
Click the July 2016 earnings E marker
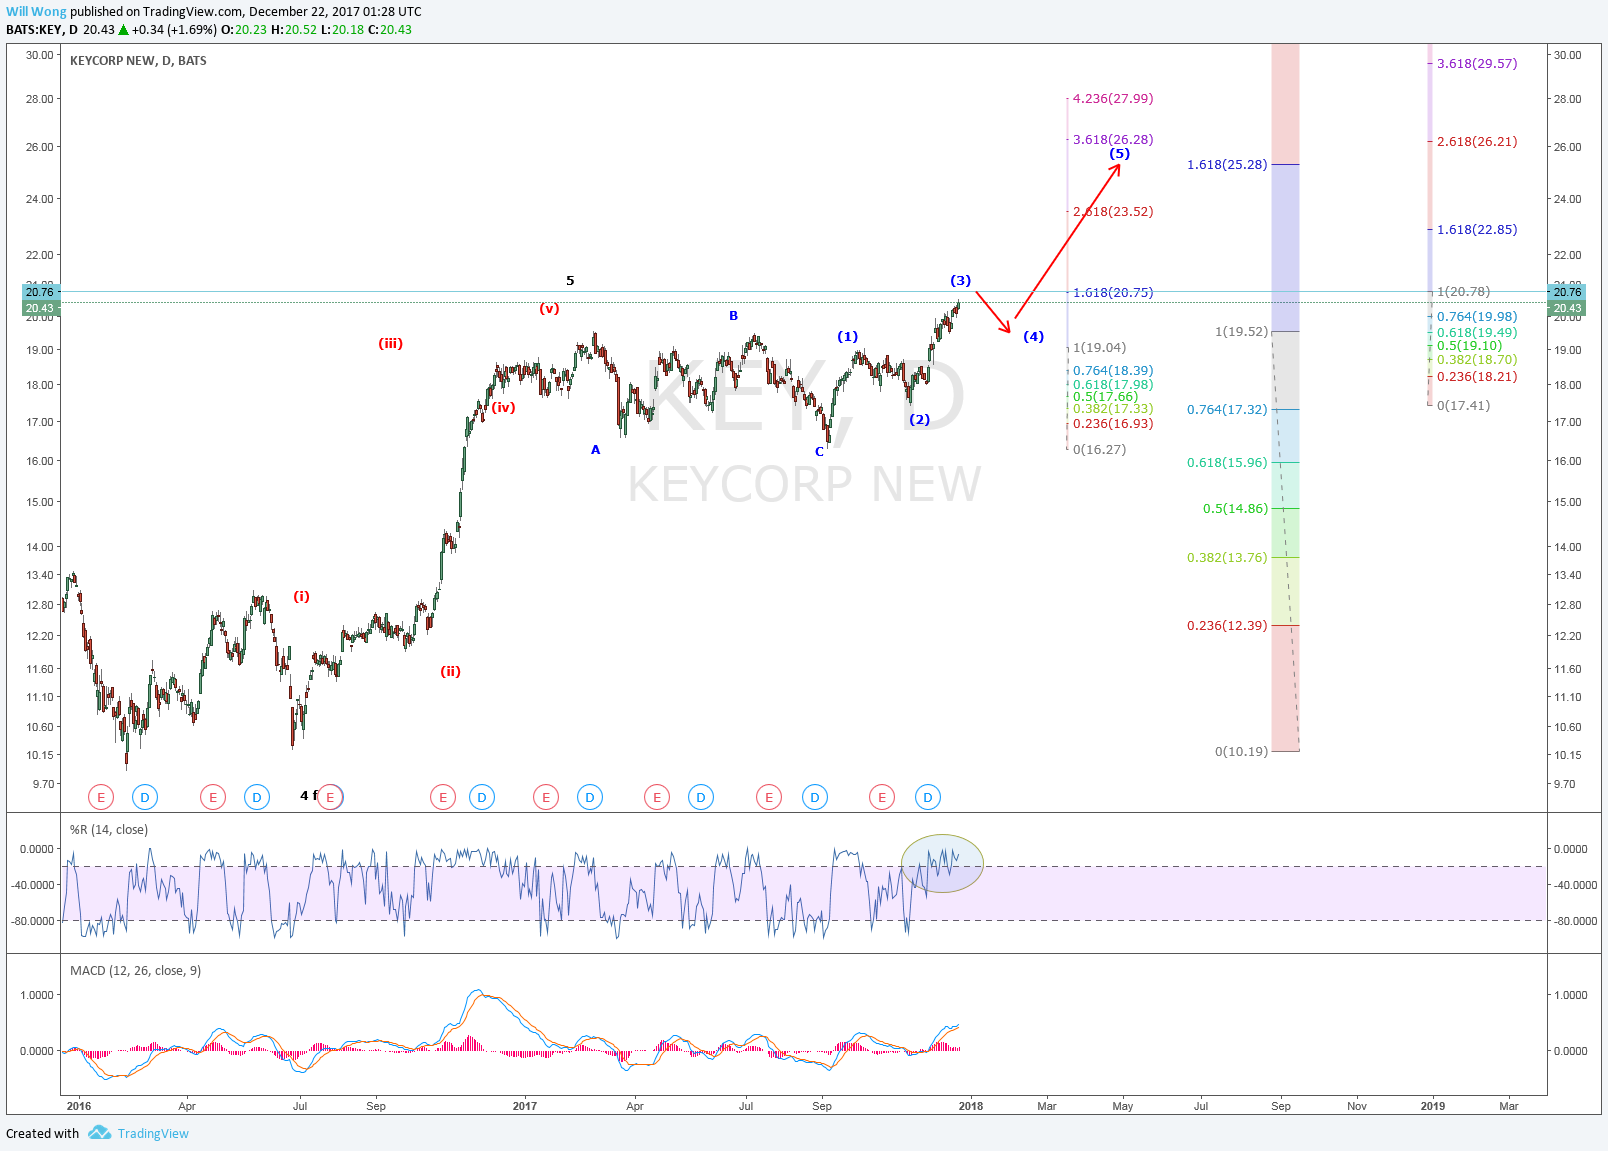[x=331, y=797]
